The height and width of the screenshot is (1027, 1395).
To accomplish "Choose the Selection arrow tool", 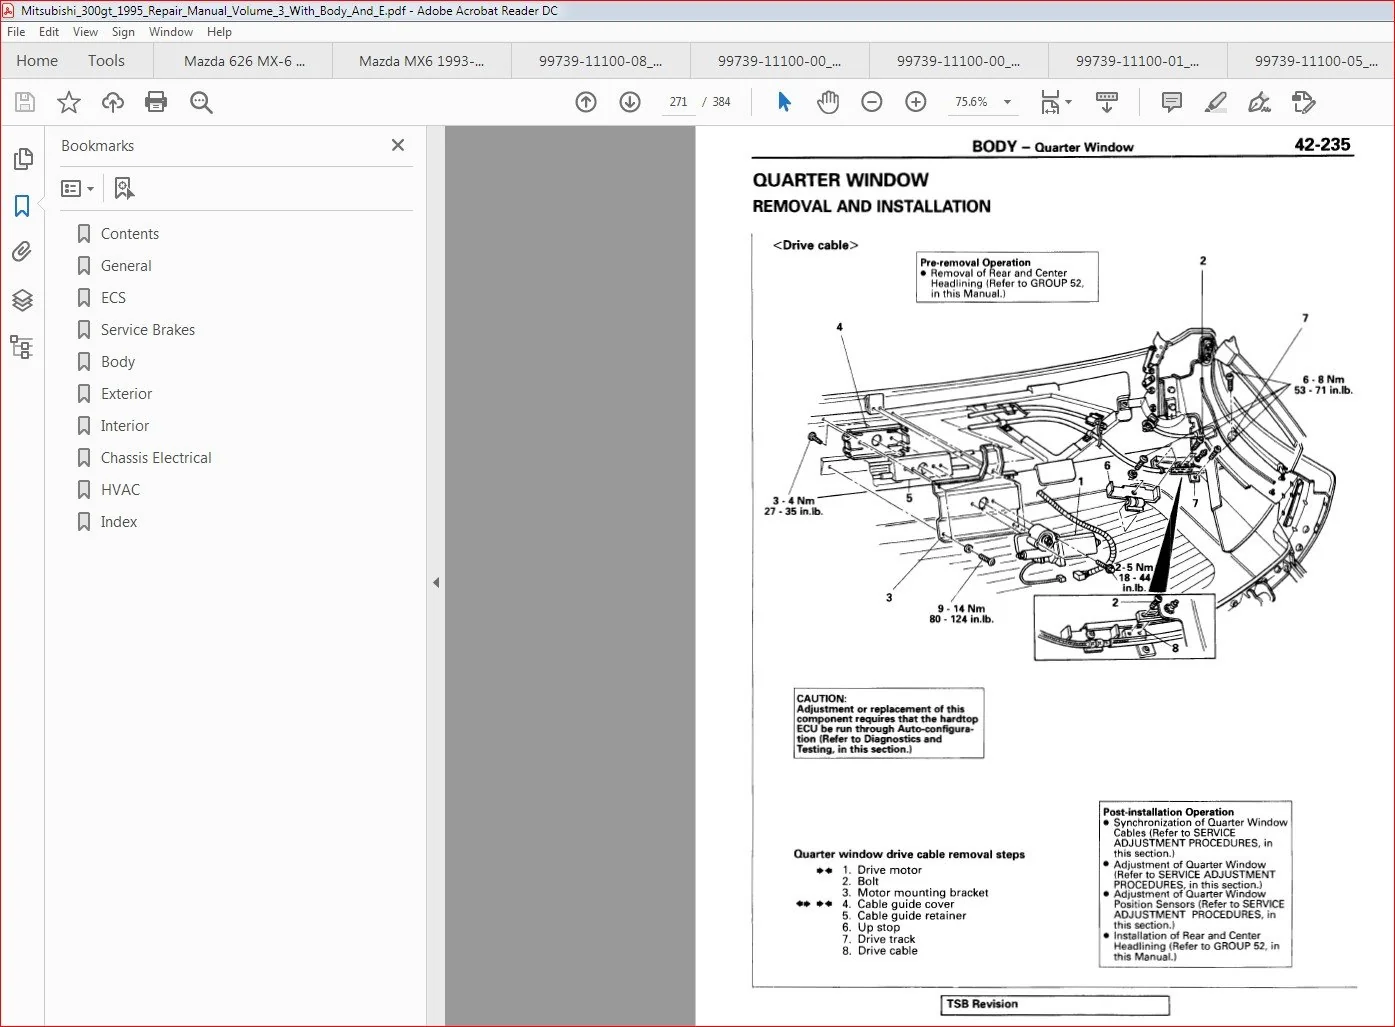I will 785,102.
